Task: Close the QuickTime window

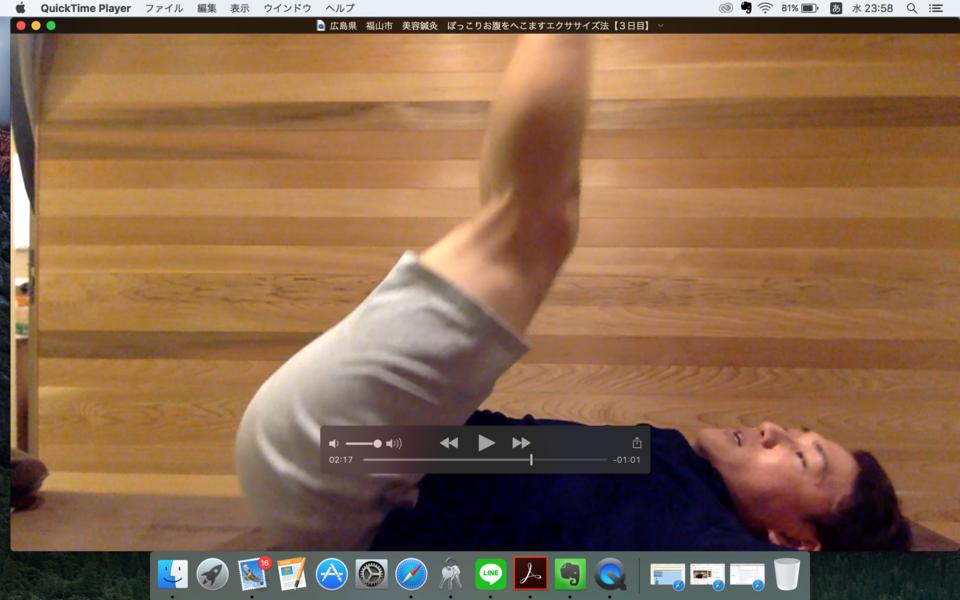Action: coord(21,26)
